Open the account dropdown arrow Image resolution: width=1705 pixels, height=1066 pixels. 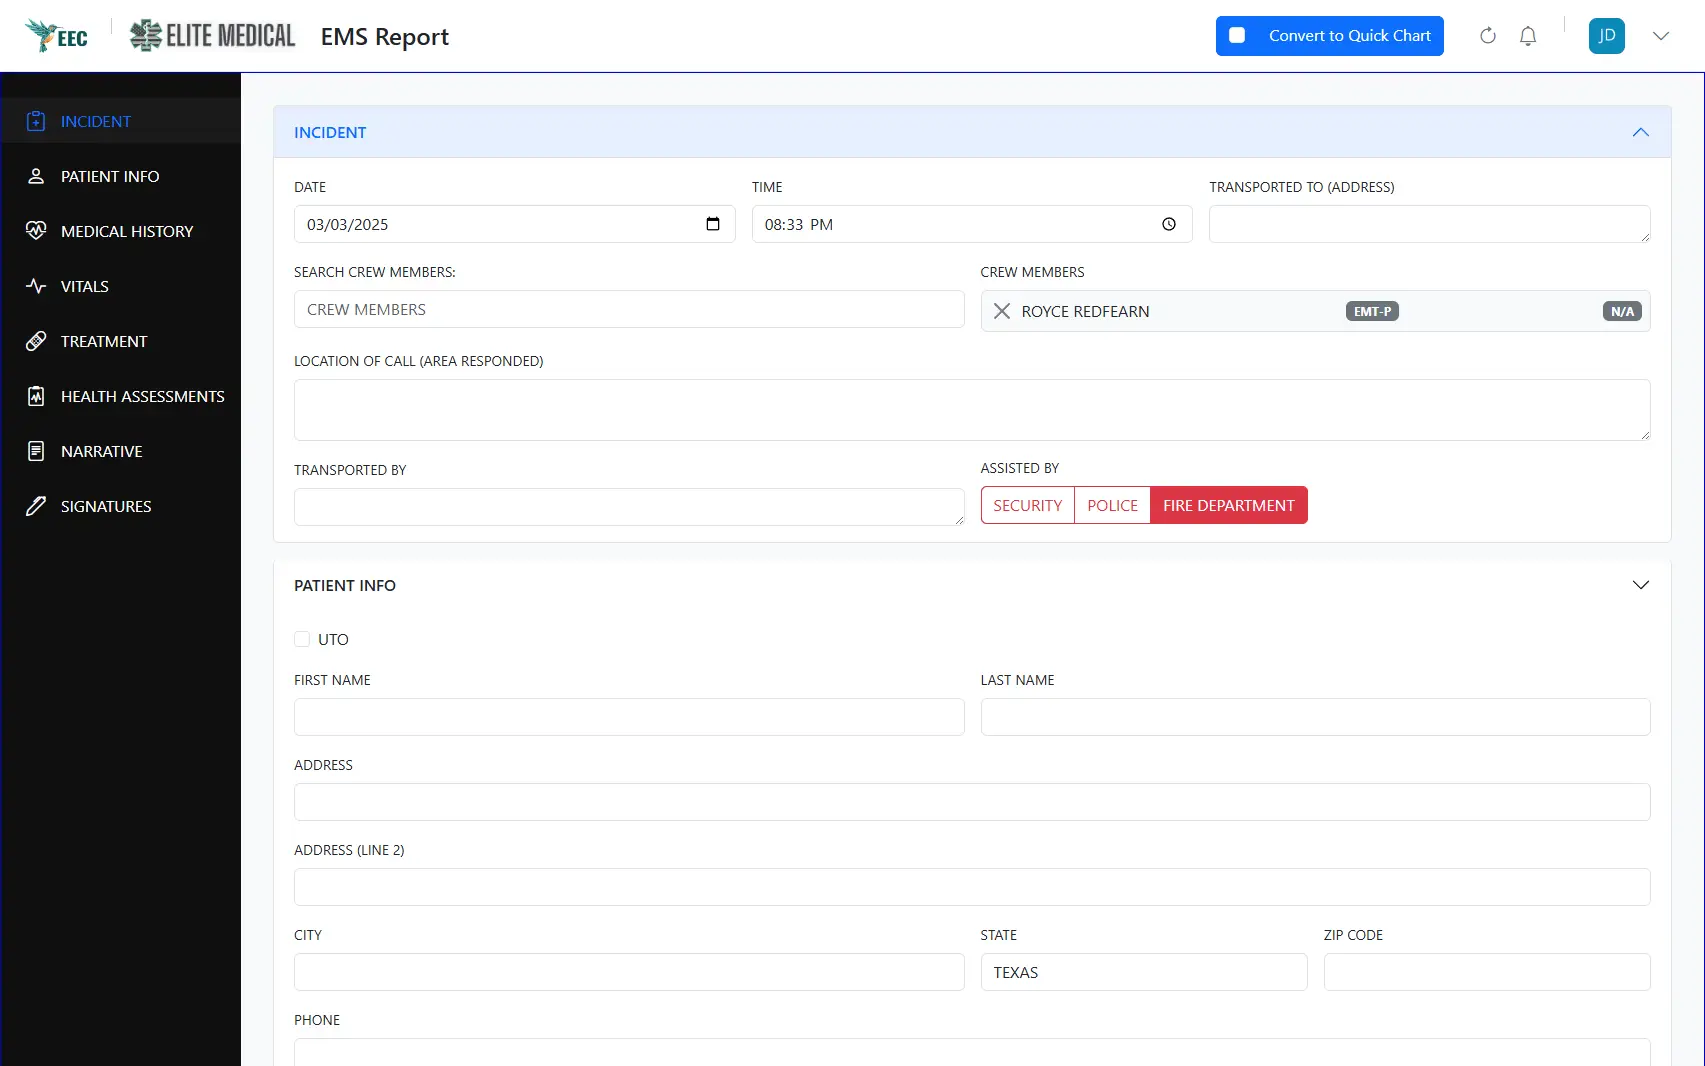click(x=1660, y=35)
